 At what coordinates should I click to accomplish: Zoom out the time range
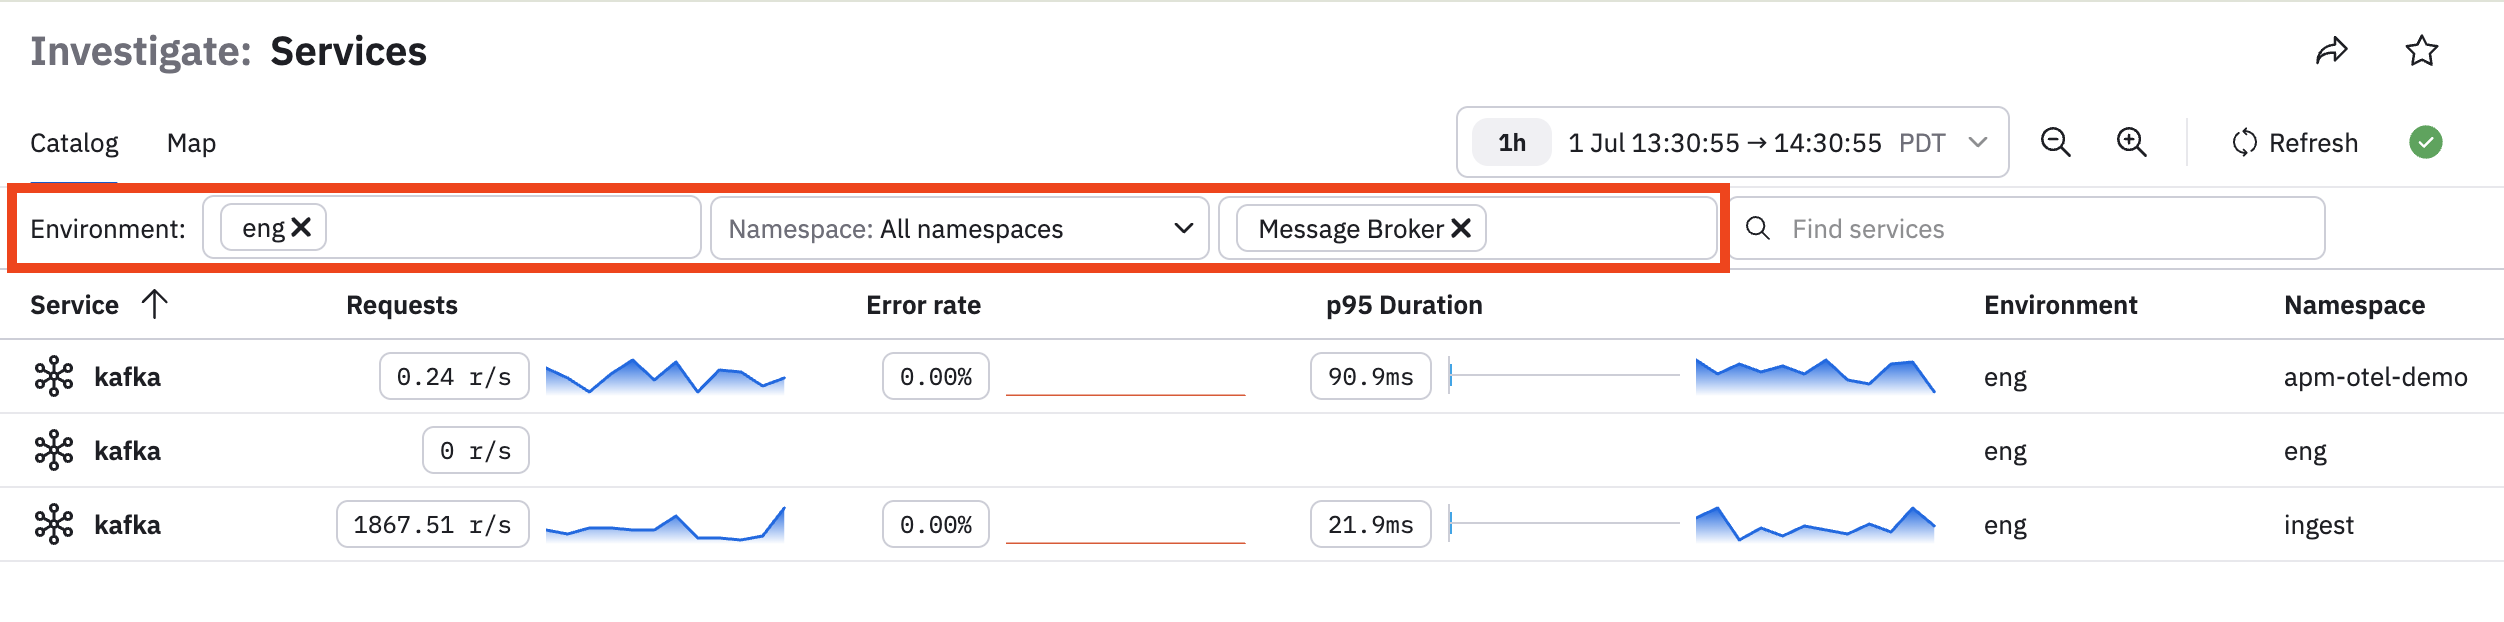click(2055, 142)
